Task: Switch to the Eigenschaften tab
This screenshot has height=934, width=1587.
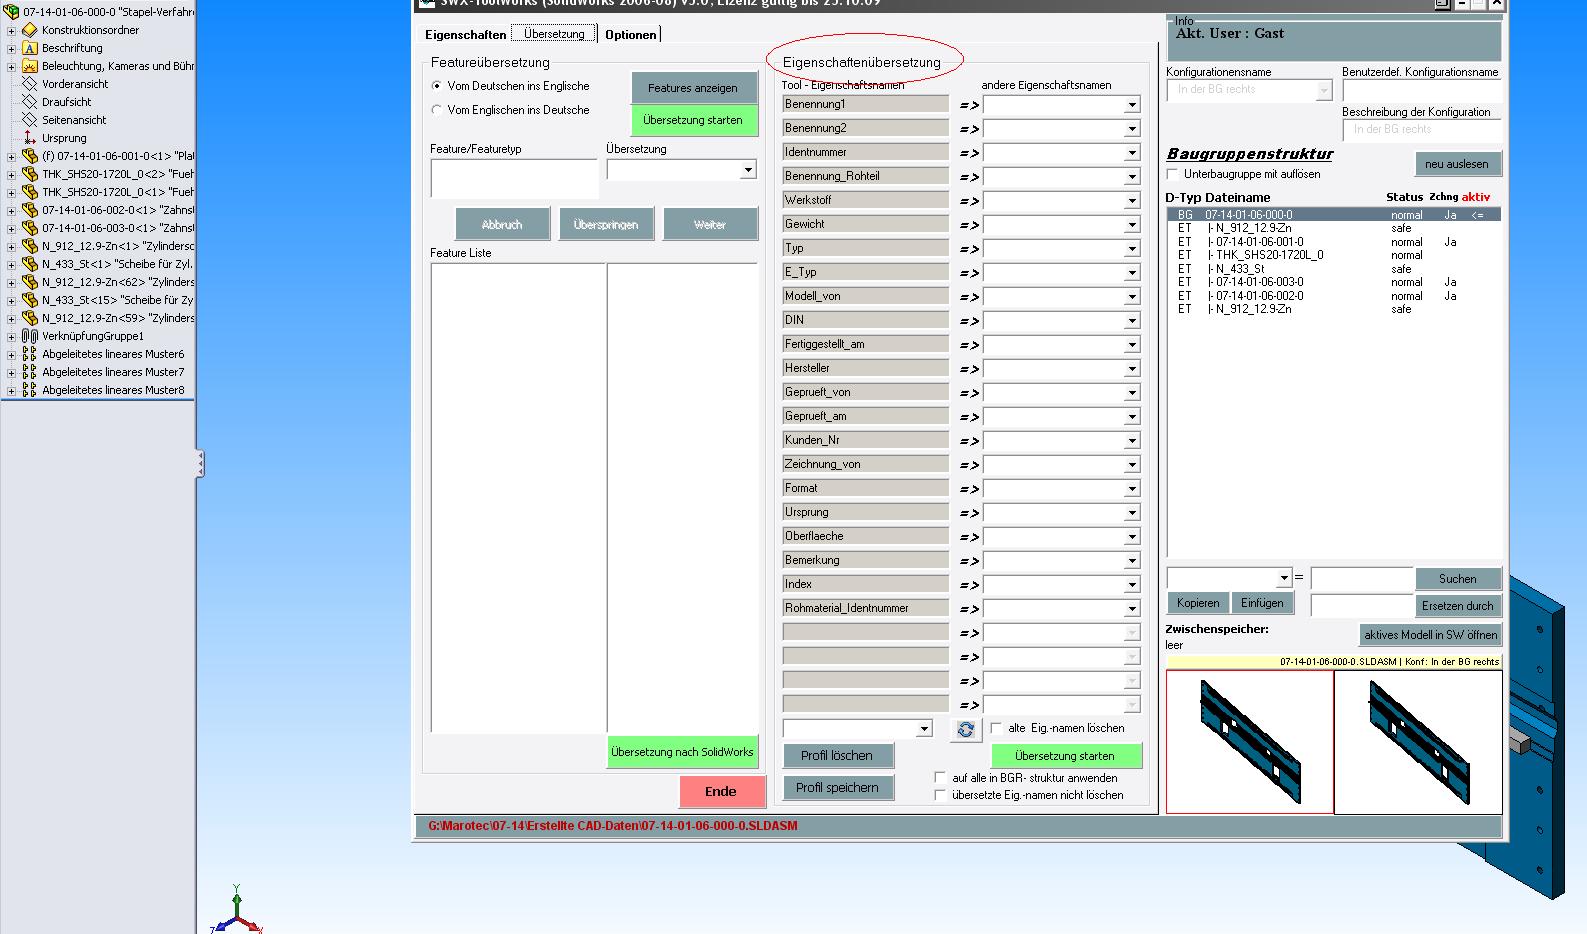Action: point(465,35)
